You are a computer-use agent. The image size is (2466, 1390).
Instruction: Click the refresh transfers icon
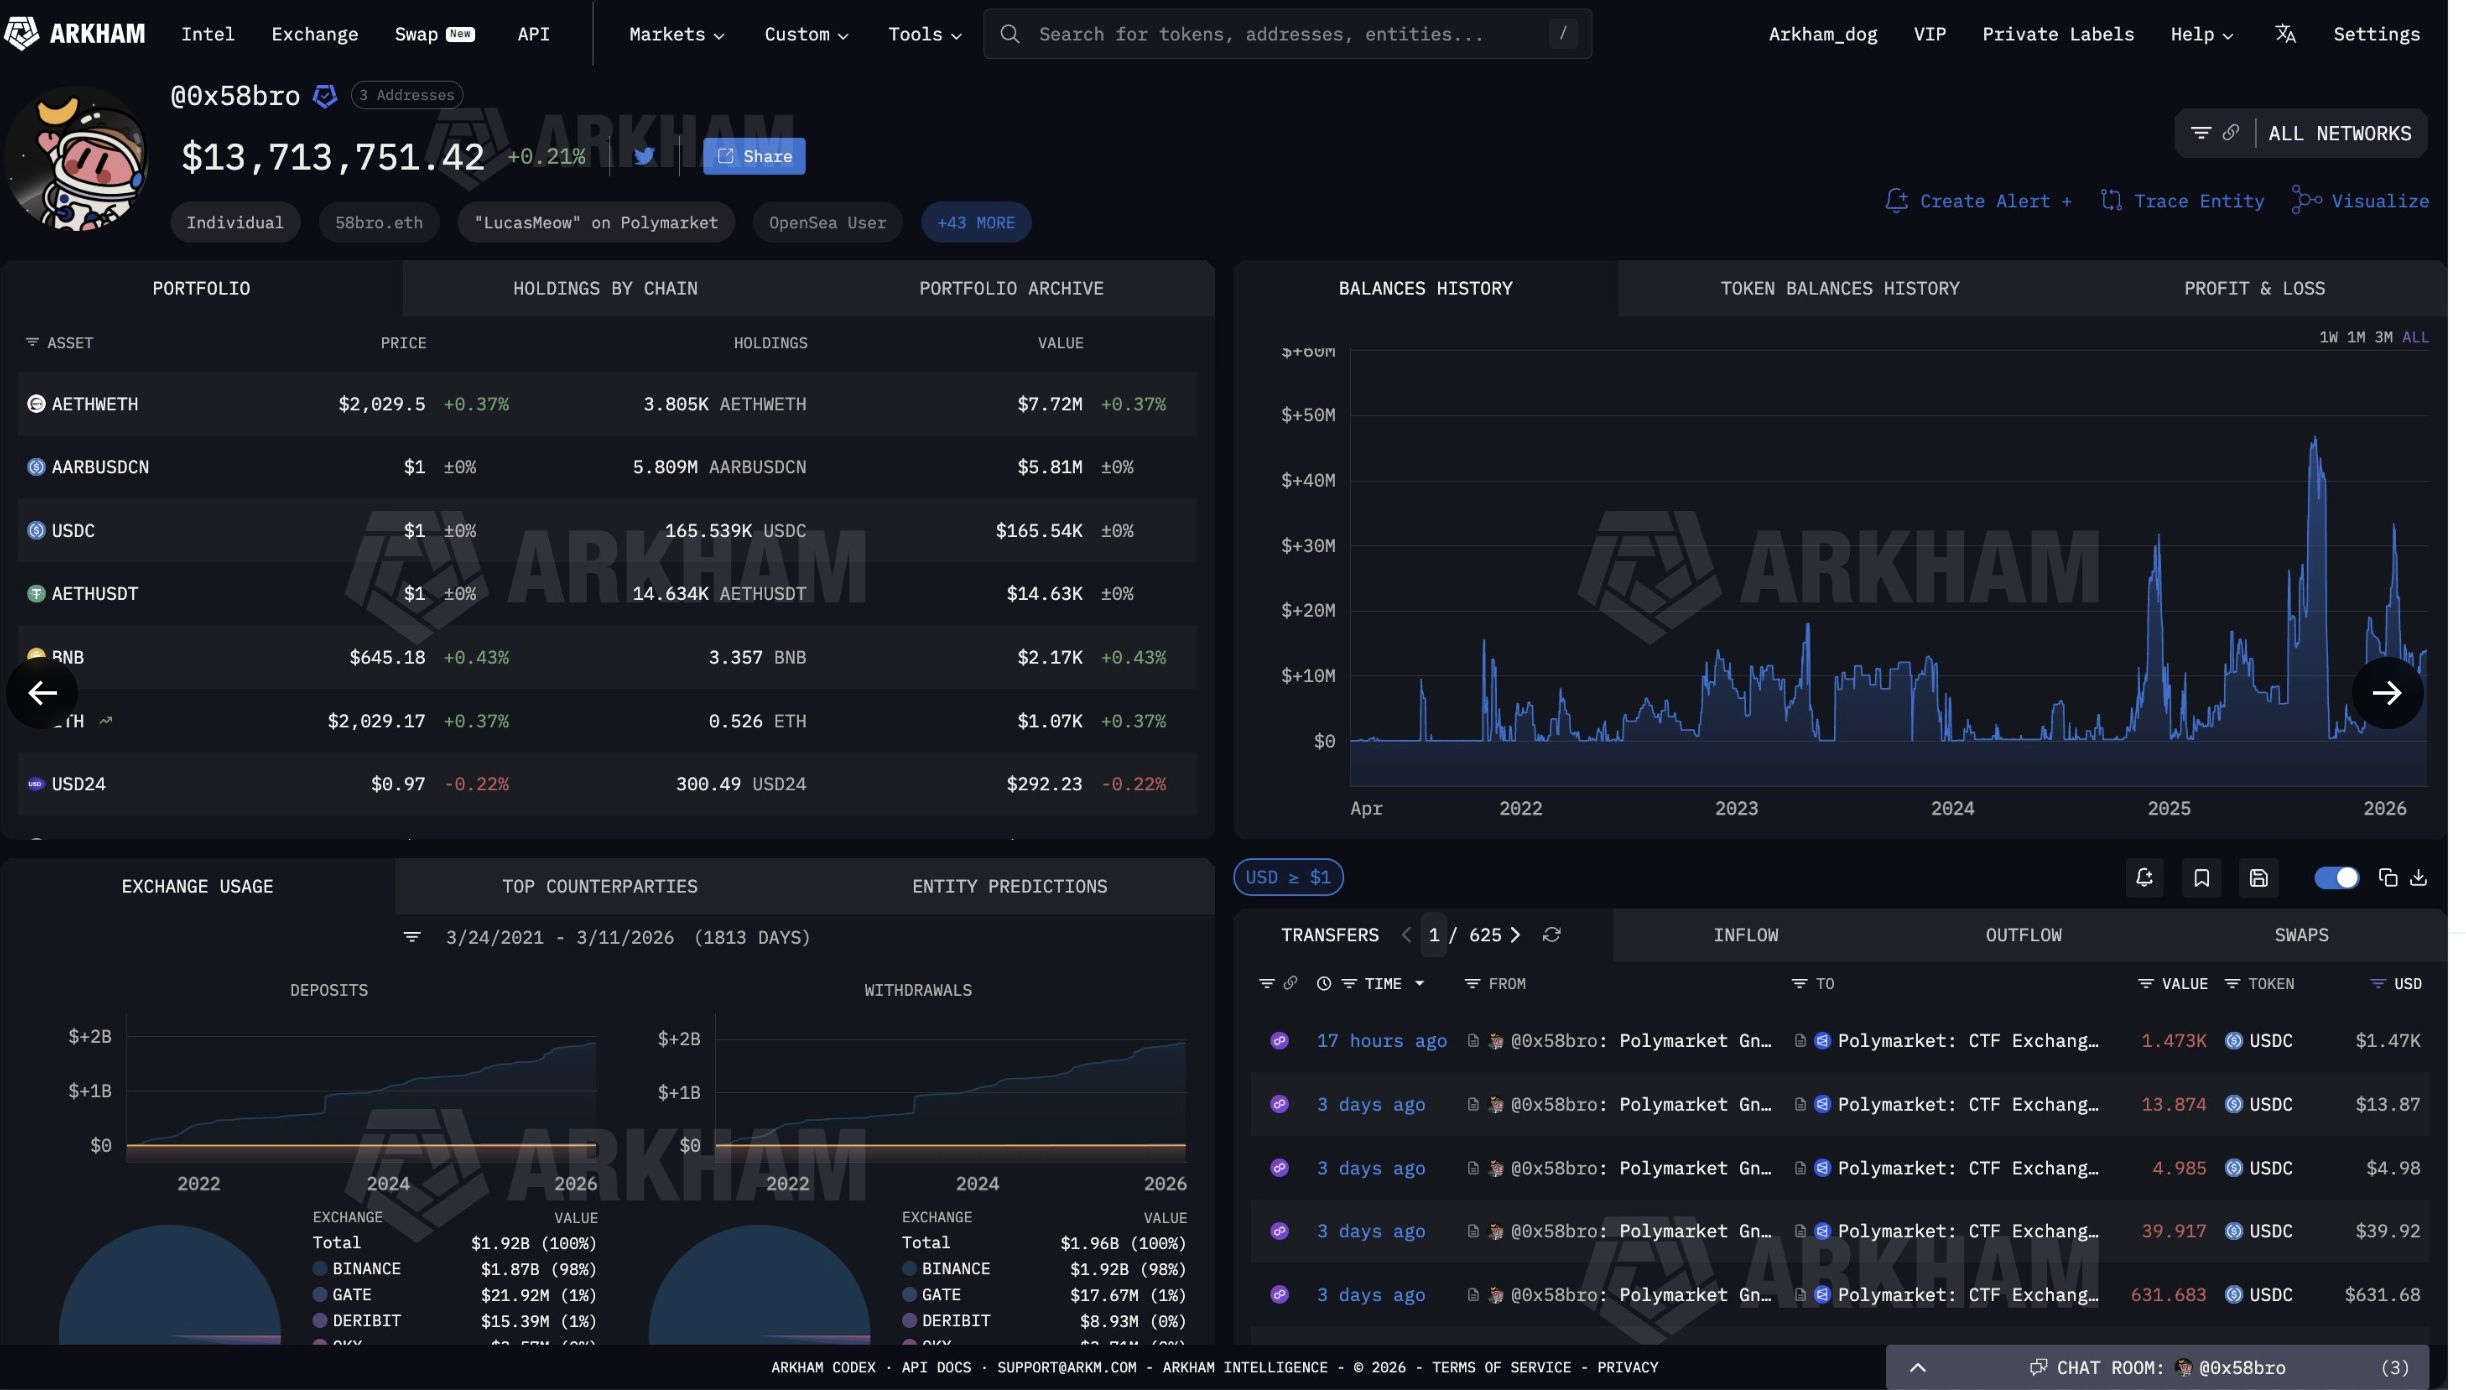(1551, 935)
